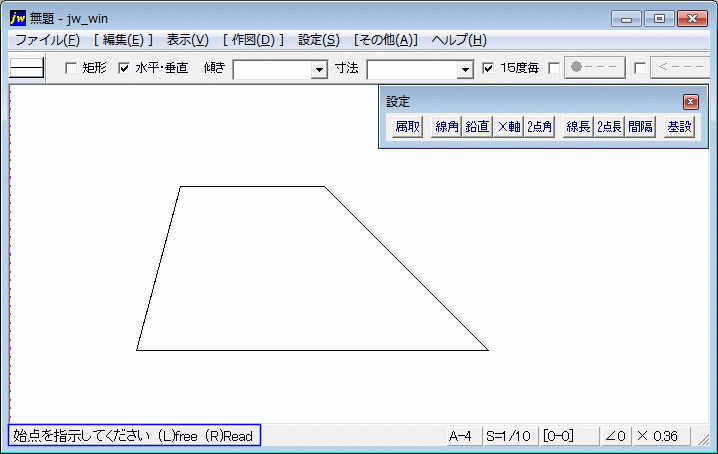Click the 2点角 button
Image resolution: width=718 pixels, height=454 pixels.
pos(539,126)
